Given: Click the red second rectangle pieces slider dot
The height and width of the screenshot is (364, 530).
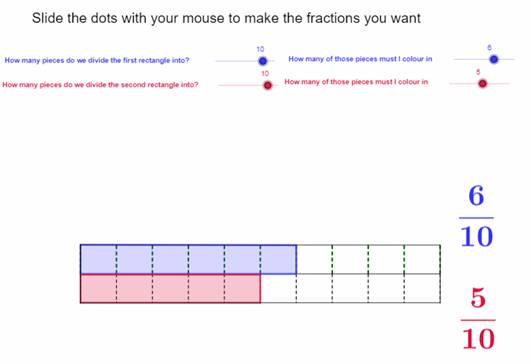Looking at the screenshot, I should 267,85.
